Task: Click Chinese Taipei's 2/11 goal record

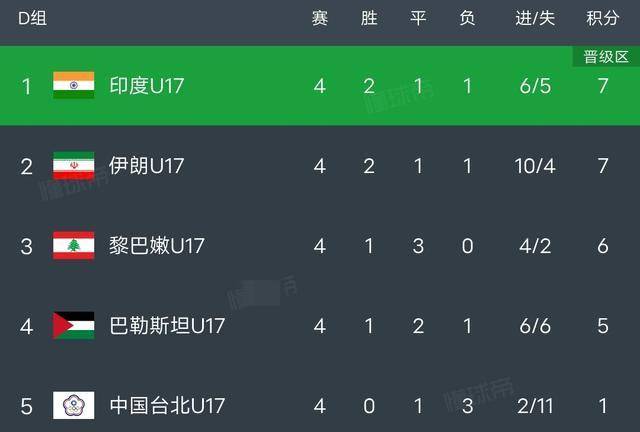Action: coord(533,406)
